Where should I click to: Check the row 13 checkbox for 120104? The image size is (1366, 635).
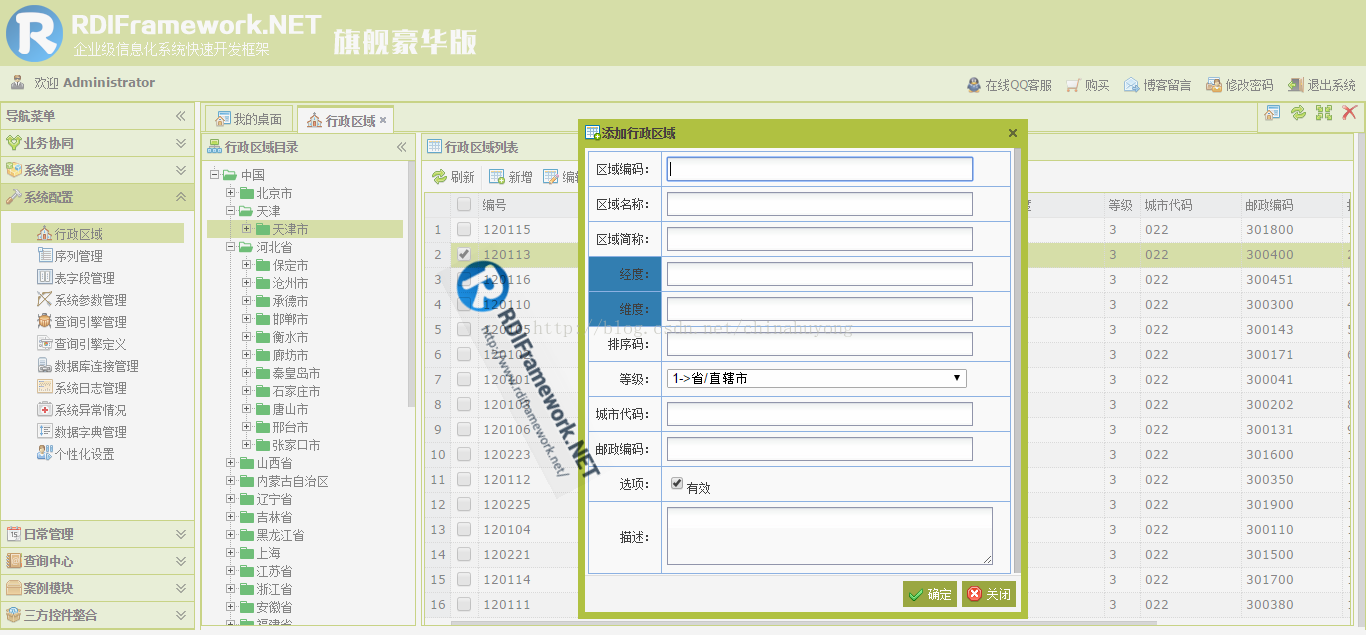click(464, 529)
